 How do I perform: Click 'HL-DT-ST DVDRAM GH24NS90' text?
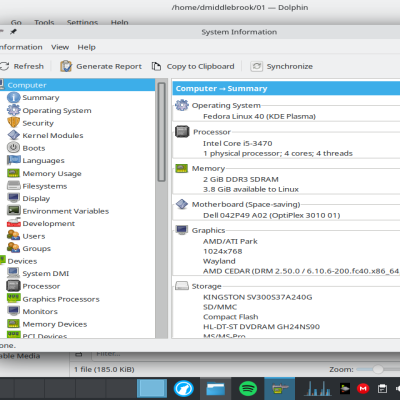click(261, 326)
